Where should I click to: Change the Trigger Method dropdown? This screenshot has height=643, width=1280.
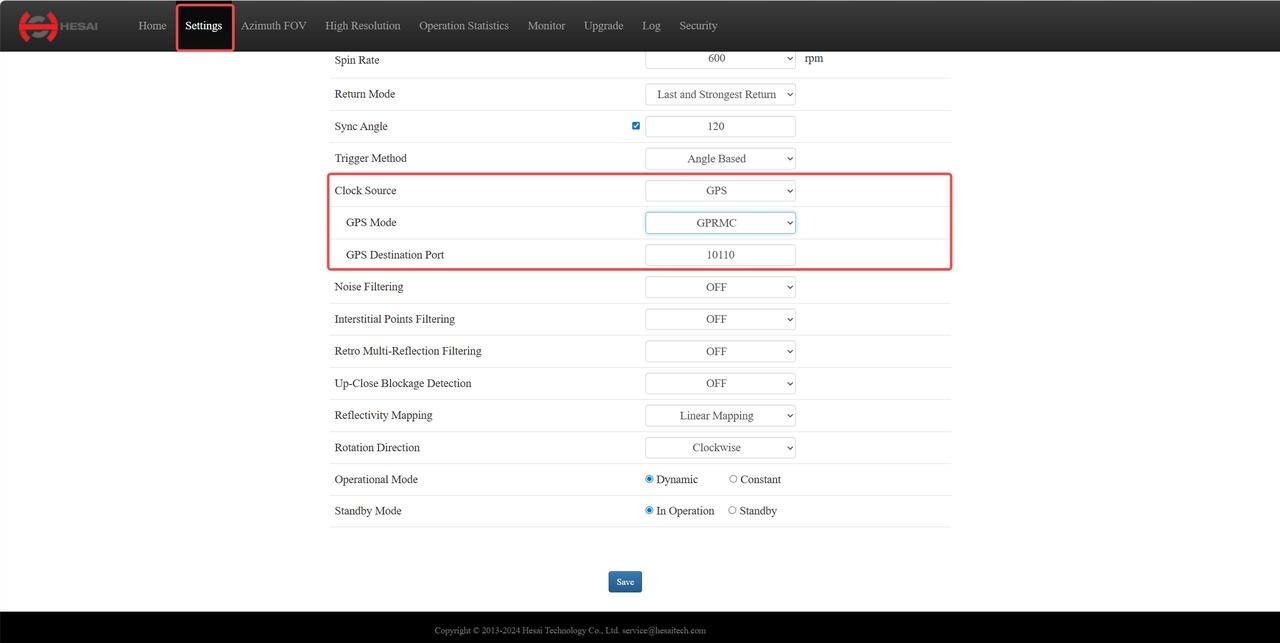[720, 158]
